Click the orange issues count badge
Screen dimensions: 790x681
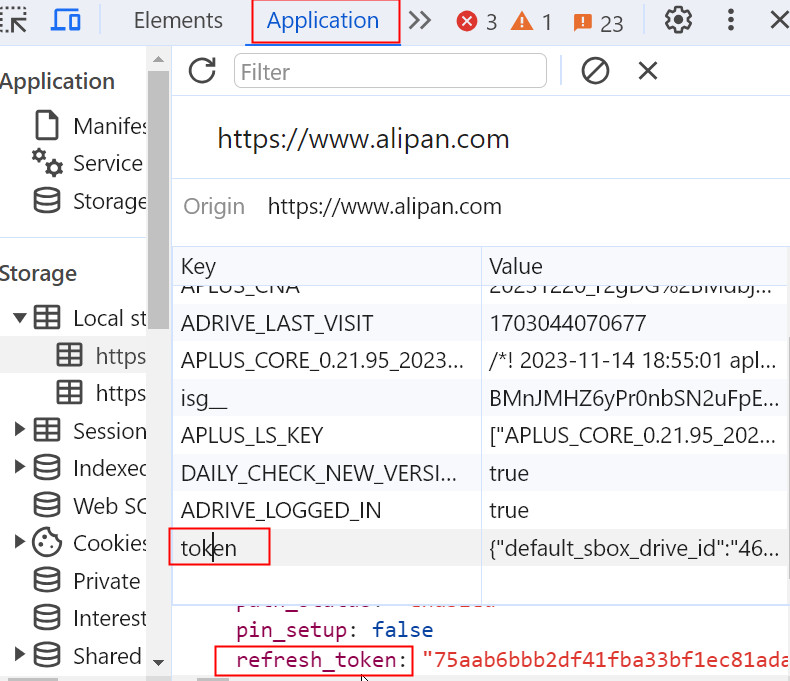(598, 22)
